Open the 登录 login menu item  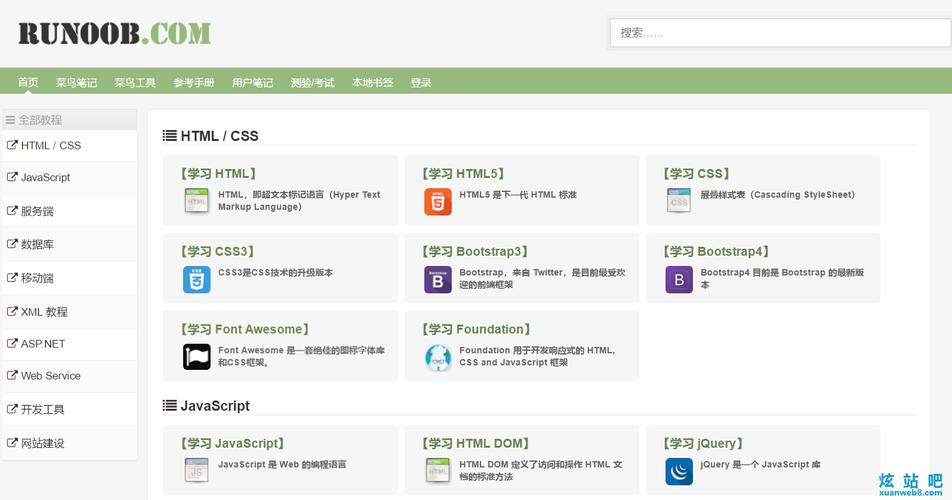tap(421, 82)
